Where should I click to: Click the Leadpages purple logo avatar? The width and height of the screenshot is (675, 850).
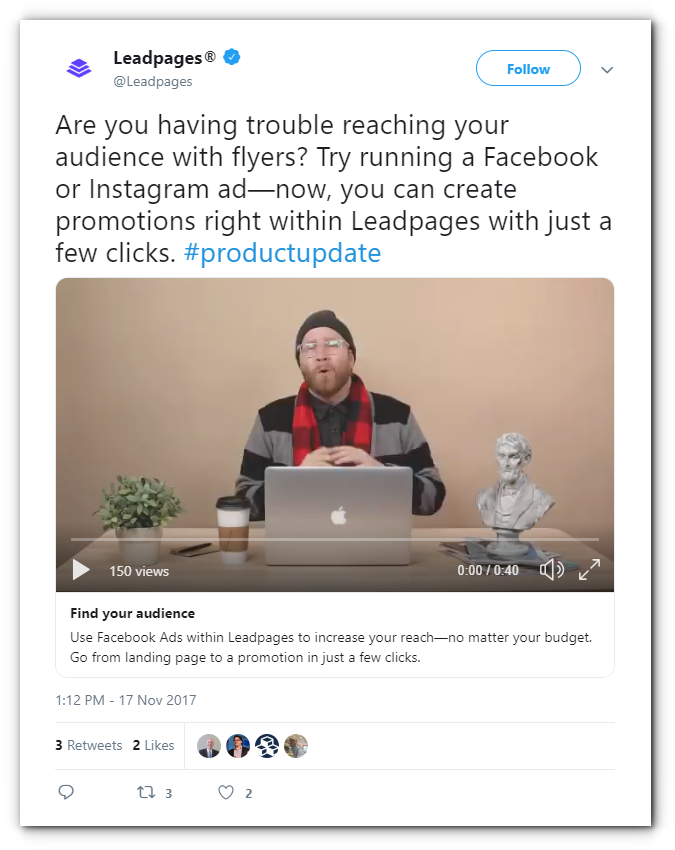[x=79, y=68]
